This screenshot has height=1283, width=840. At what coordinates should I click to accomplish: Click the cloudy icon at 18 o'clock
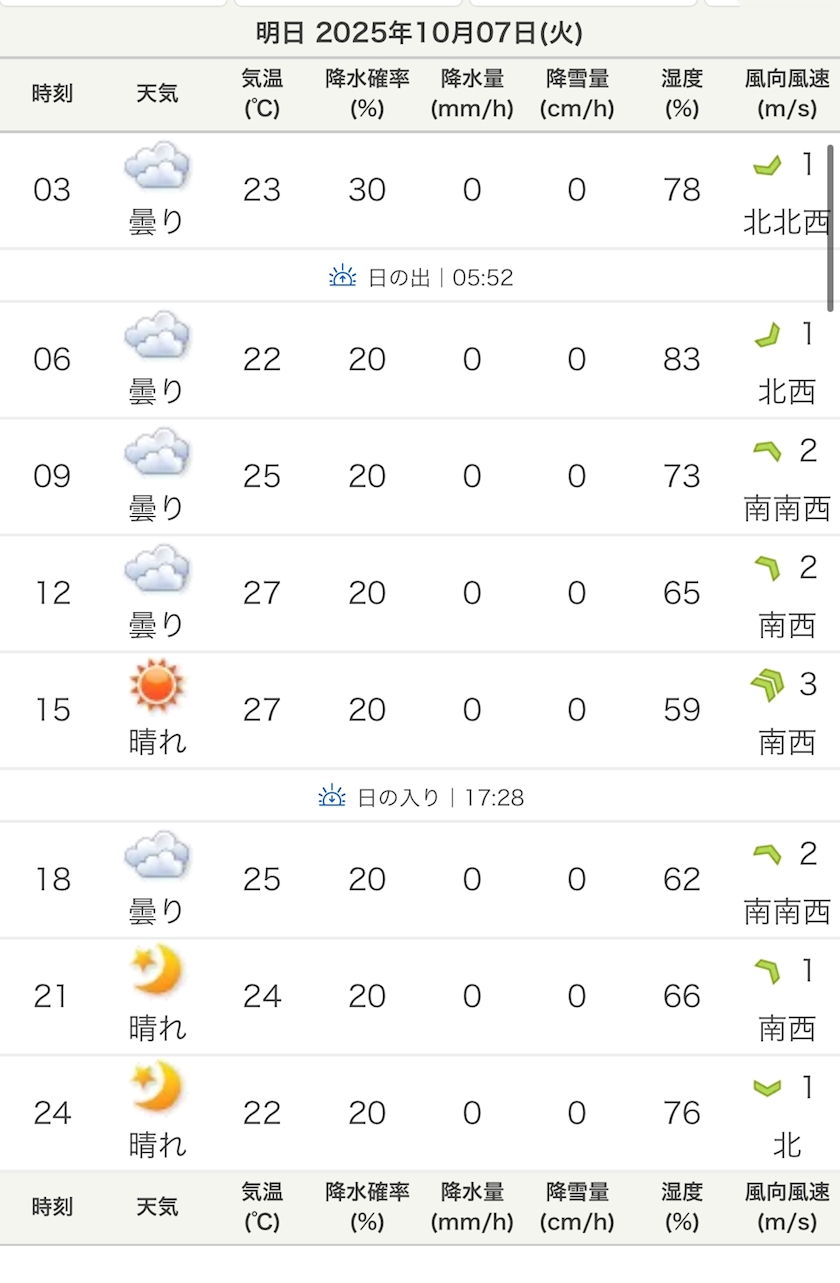click(157, 856)
